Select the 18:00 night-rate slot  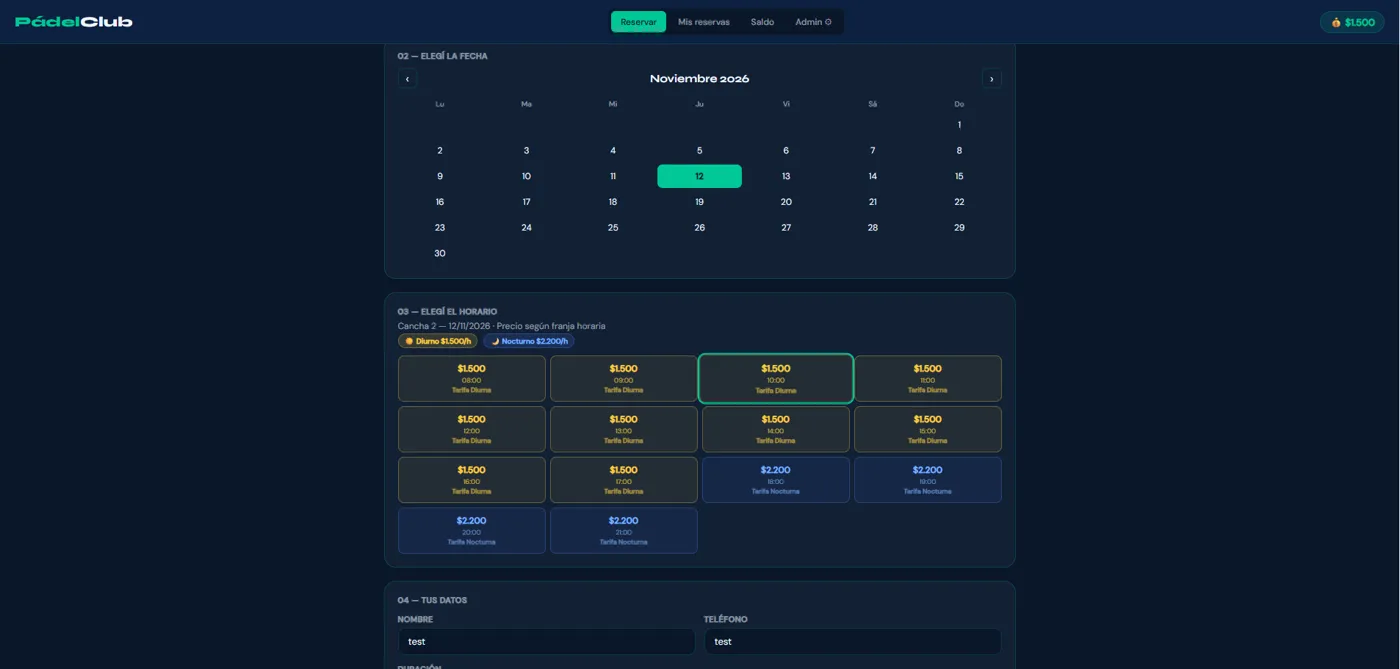776,480
